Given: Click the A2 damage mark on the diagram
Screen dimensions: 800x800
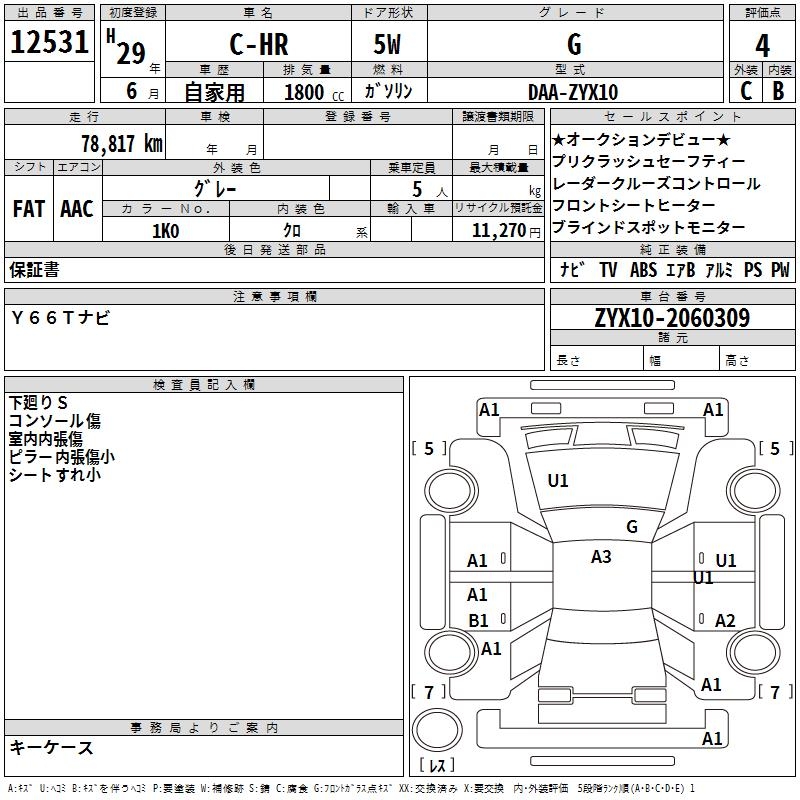Looking at the screenshot, I should click(x=725, y=621).
